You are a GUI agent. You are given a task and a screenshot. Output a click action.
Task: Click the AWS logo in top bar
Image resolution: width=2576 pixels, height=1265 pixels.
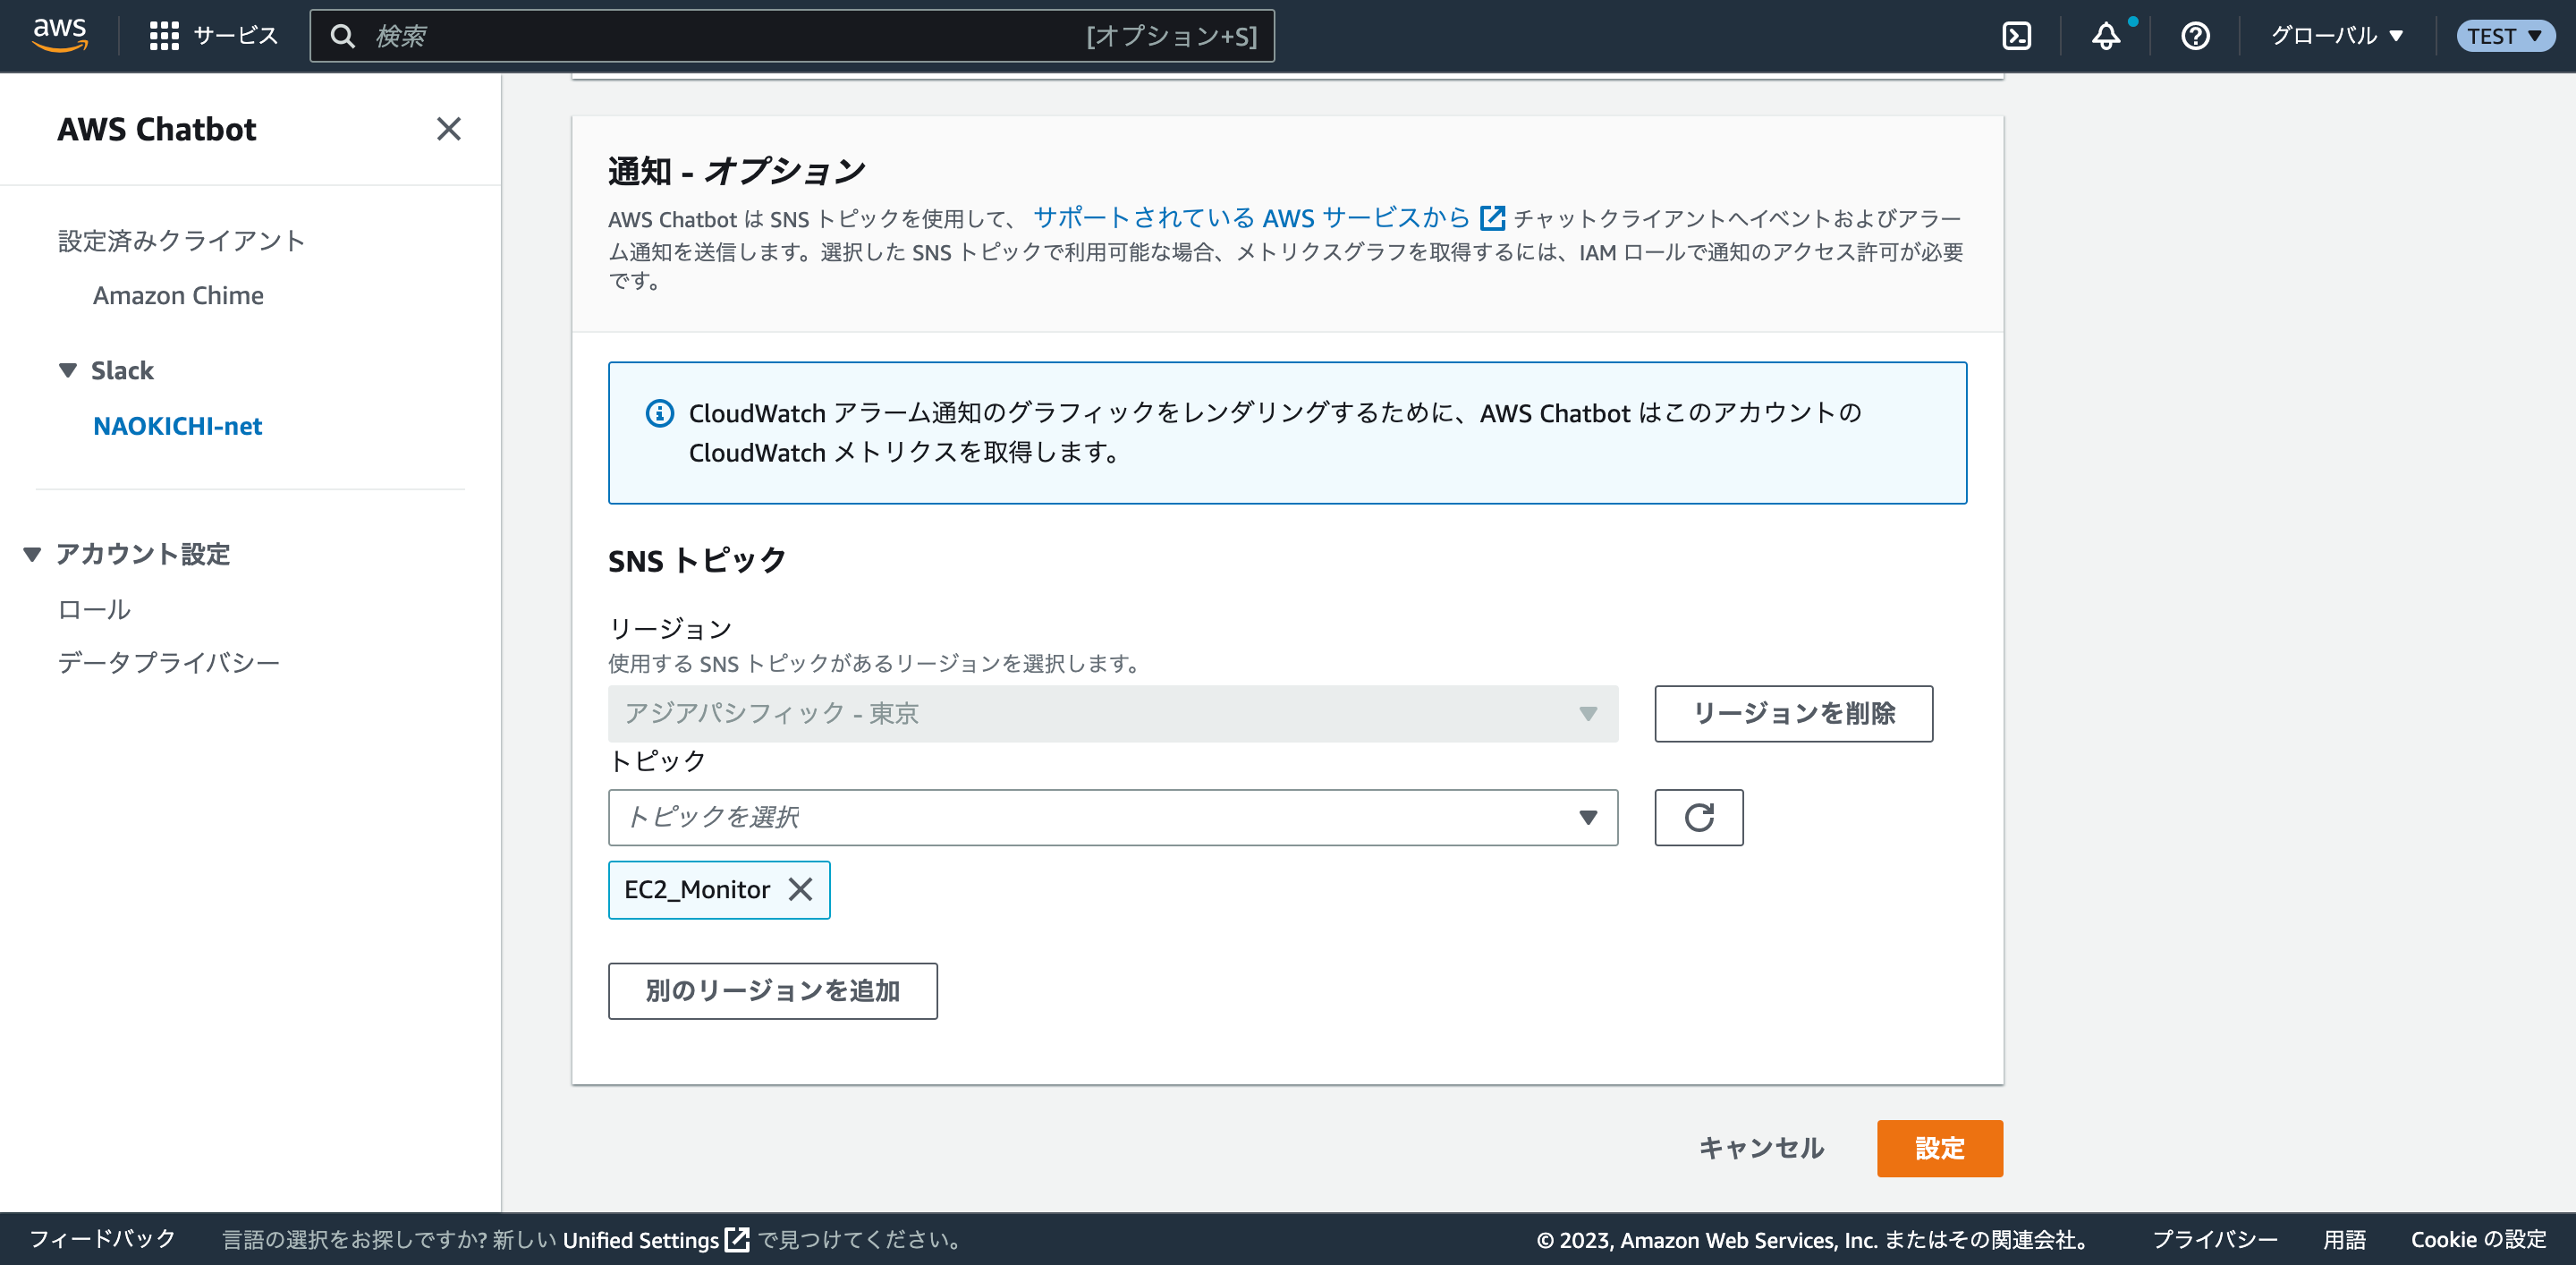coord(59,34)
